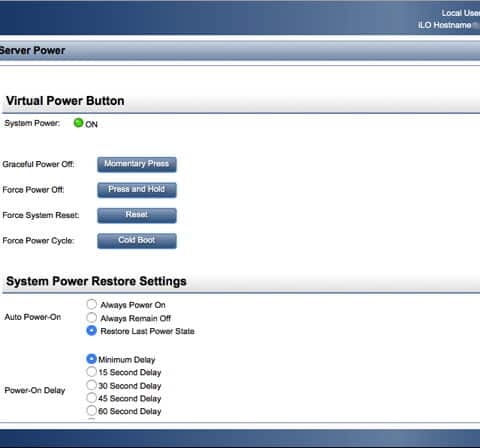The width and height of the screenshot is (480, 448).
Task: Select Restore Last Power State option
Action: click(x=92, y=330)
